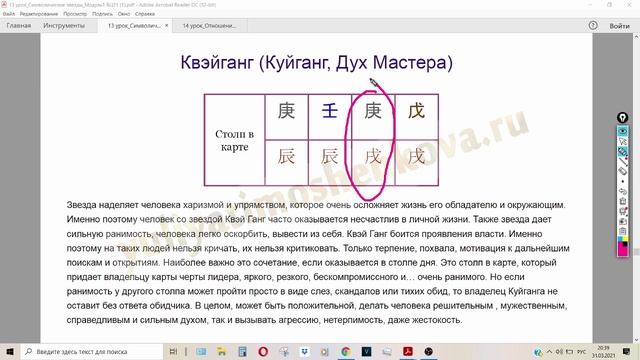640x360 pixels.
Task: Toggle the eye visibility icon in annotation toolbar
Action: tap(622, 131)
